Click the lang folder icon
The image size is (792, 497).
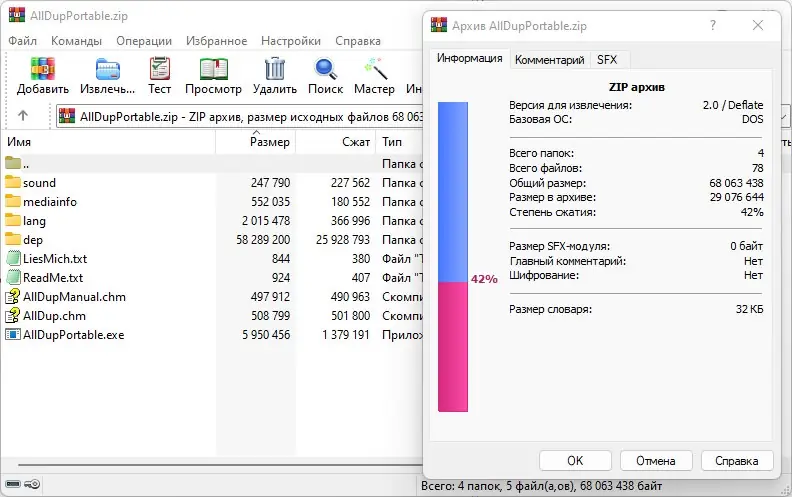13,220
